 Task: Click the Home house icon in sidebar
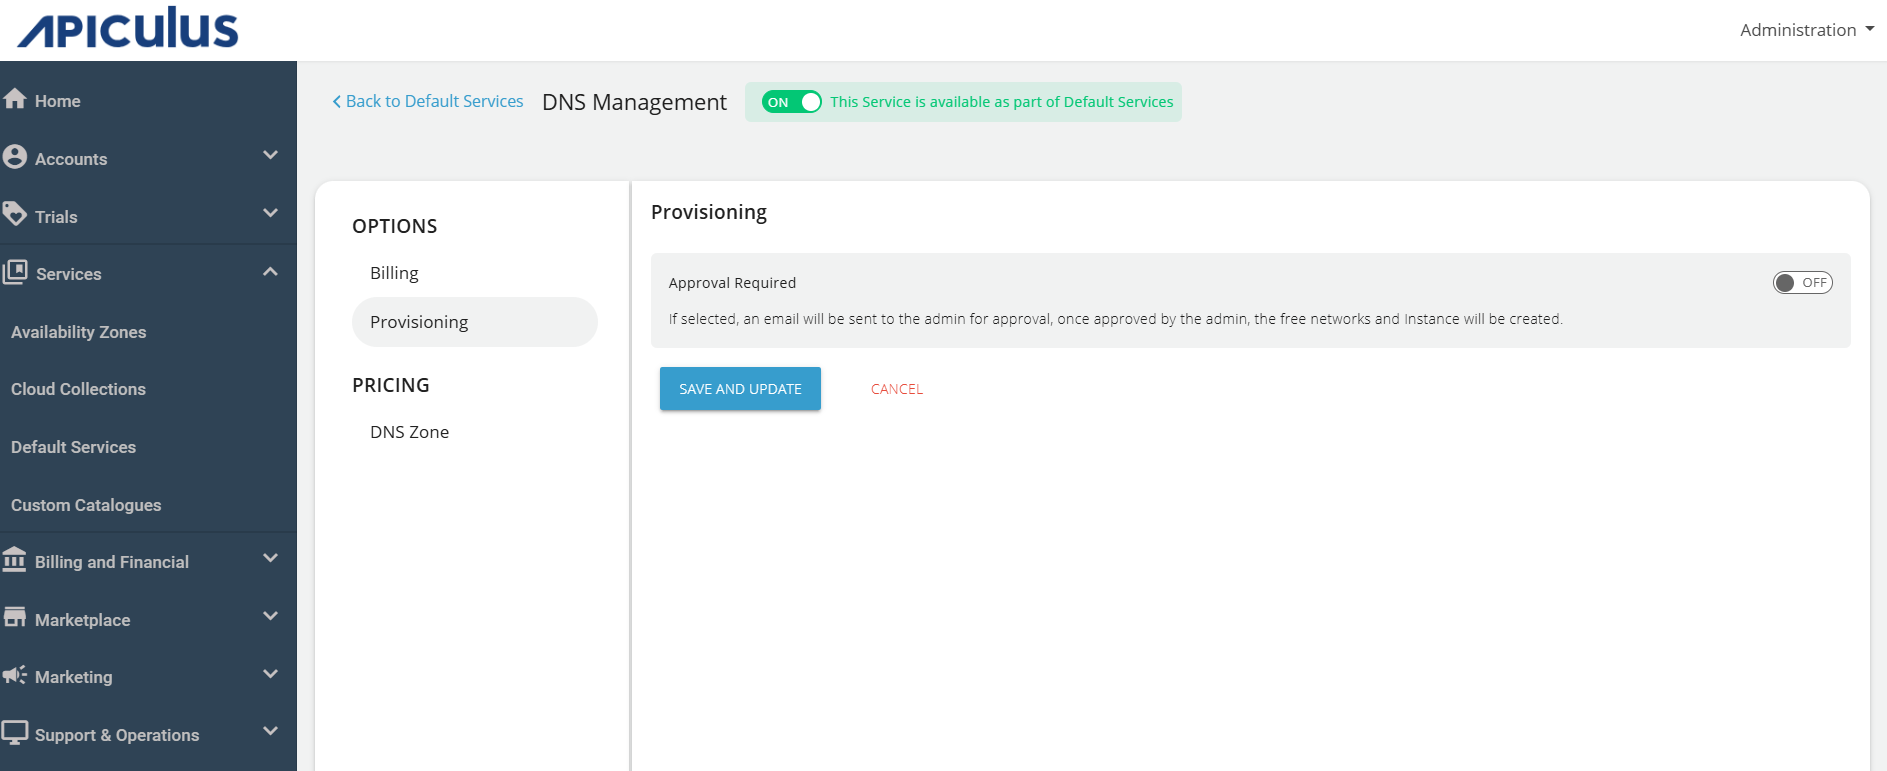pyautogui.click(x=15, y=99)
